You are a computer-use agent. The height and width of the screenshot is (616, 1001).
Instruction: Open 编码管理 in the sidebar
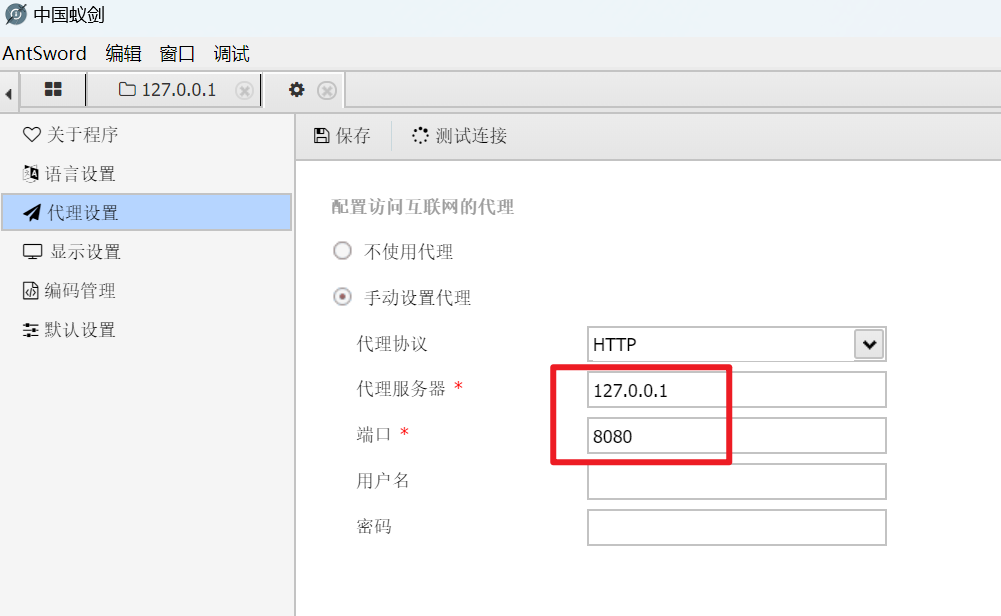click(x=147, y=290)
